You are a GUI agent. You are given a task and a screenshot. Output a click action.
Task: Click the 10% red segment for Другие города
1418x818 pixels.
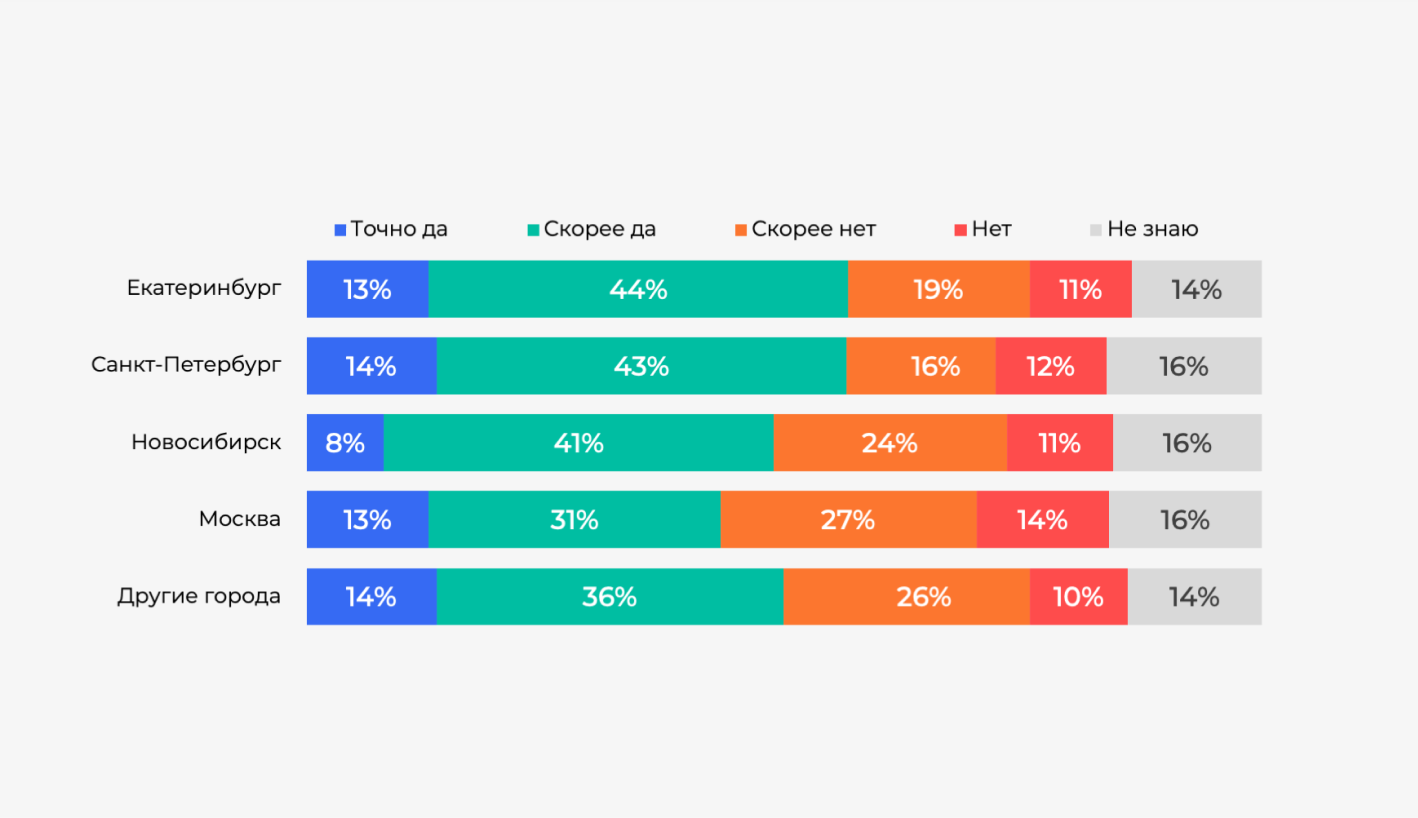click(x=1079, y=597)
